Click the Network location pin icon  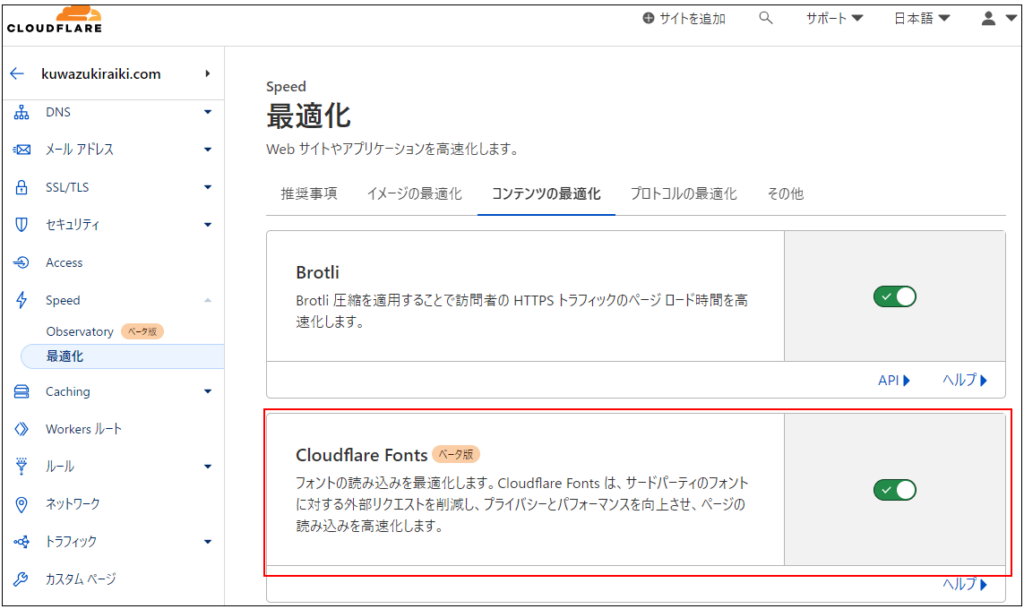(x=21, y=504)
